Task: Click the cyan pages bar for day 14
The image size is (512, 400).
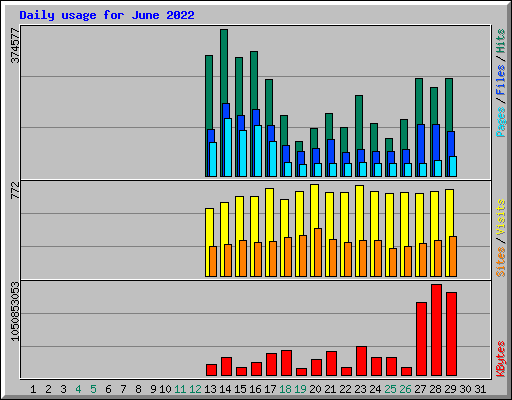Action: click(228, 147)
